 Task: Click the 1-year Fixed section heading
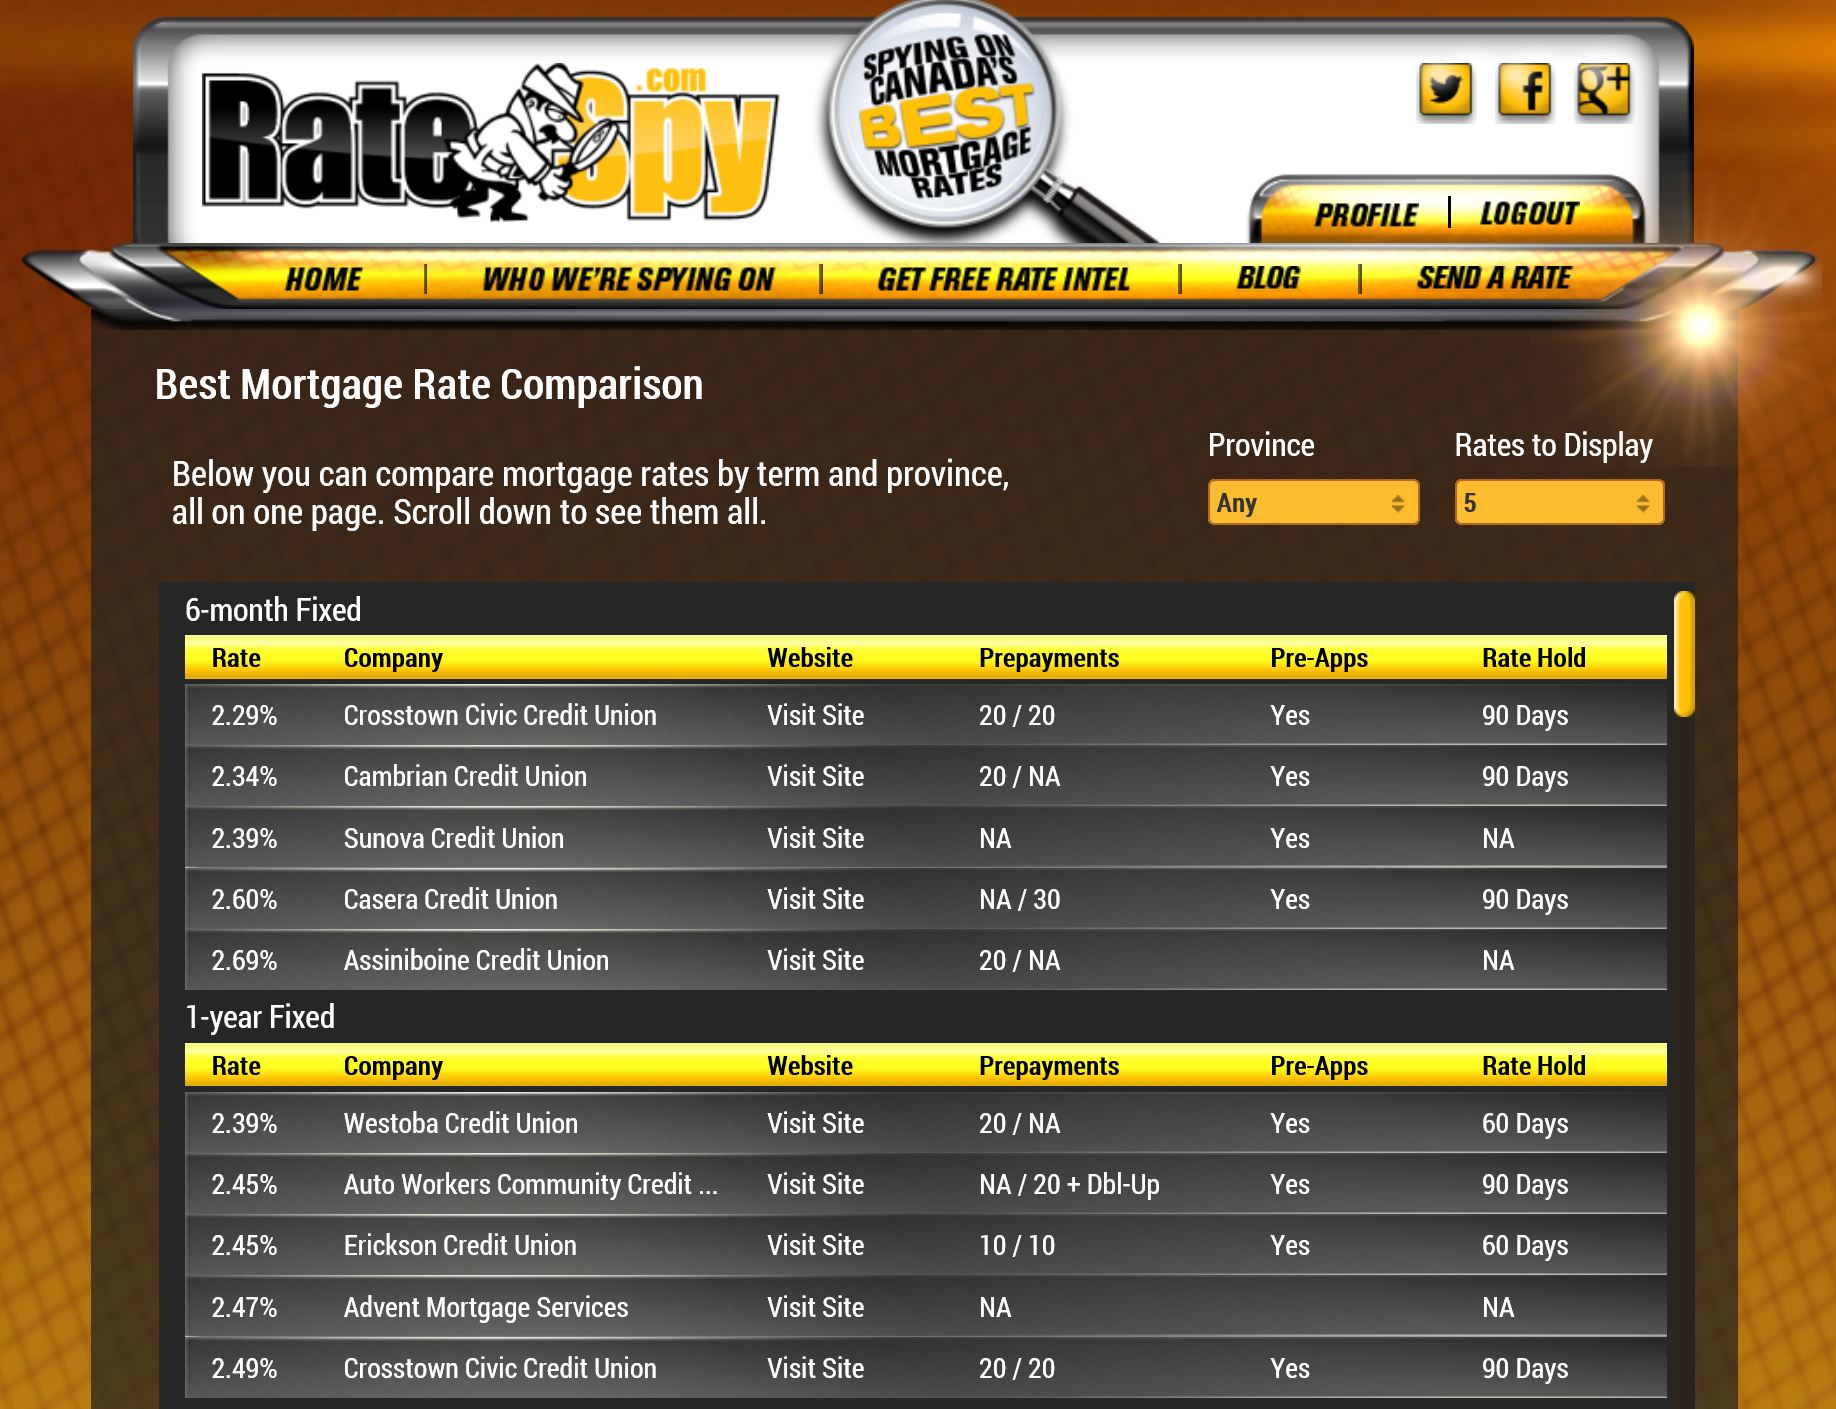pos(260,1017)
